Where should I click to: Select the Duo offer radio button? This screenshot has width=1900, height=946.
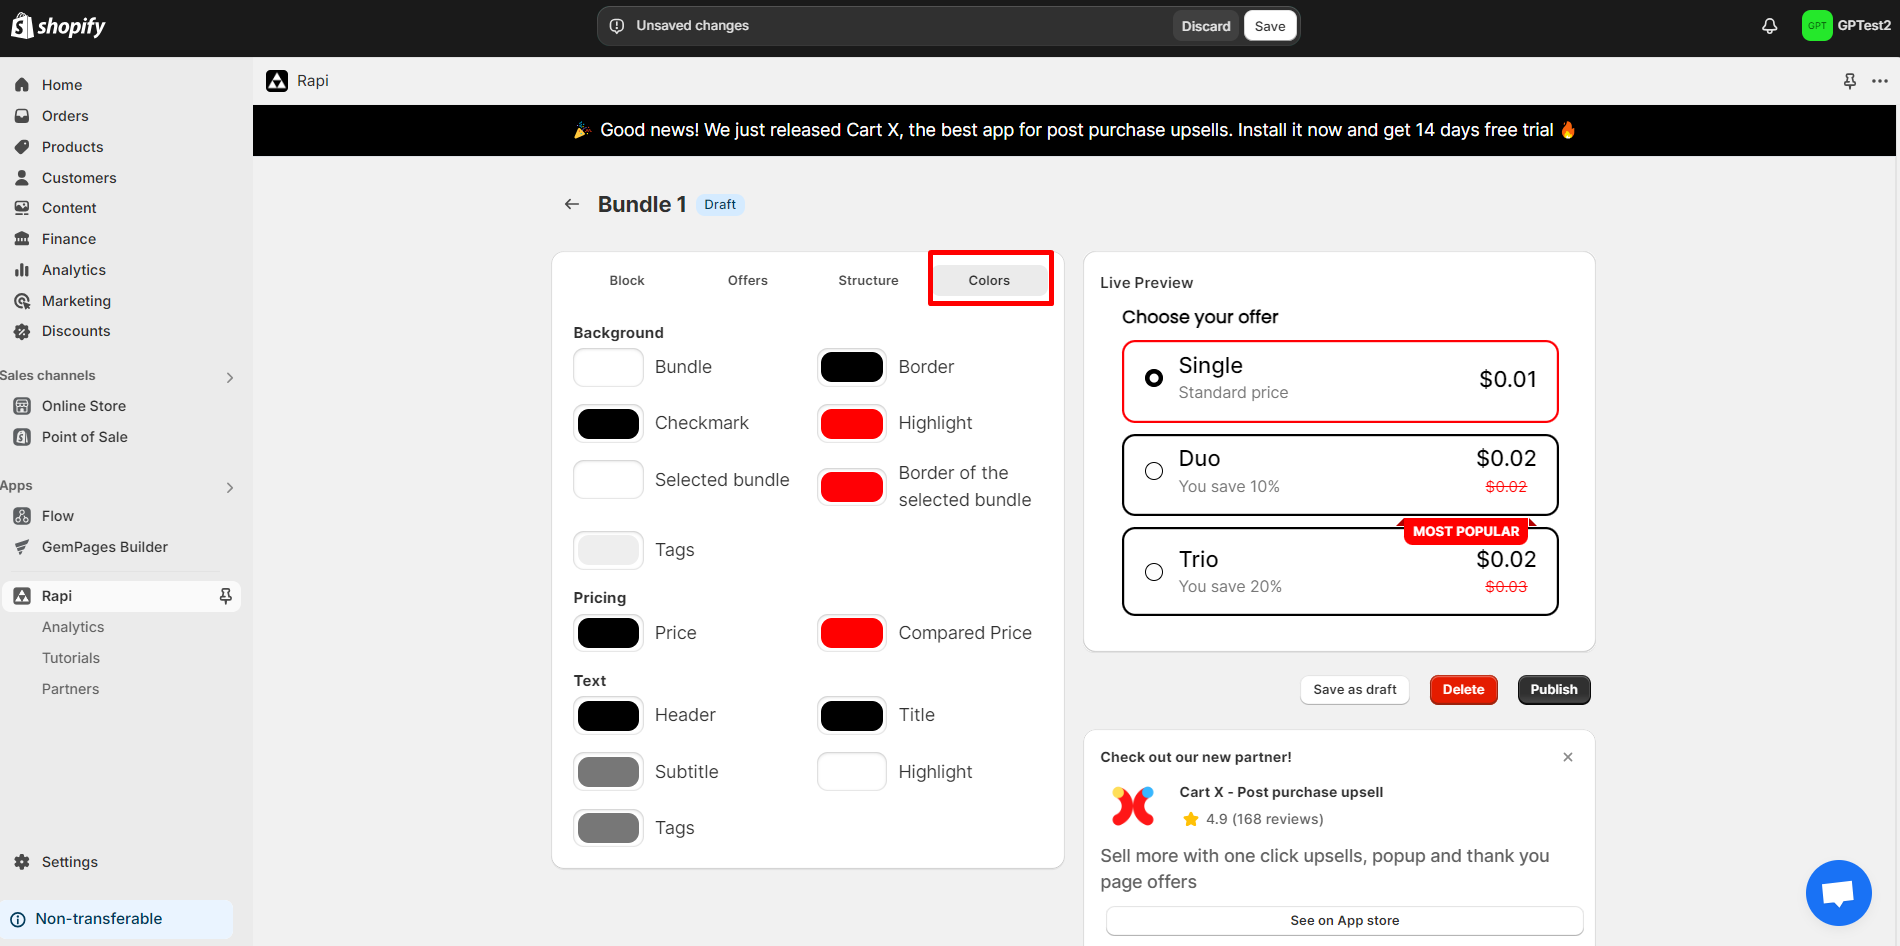click(x=1154, y=470)
